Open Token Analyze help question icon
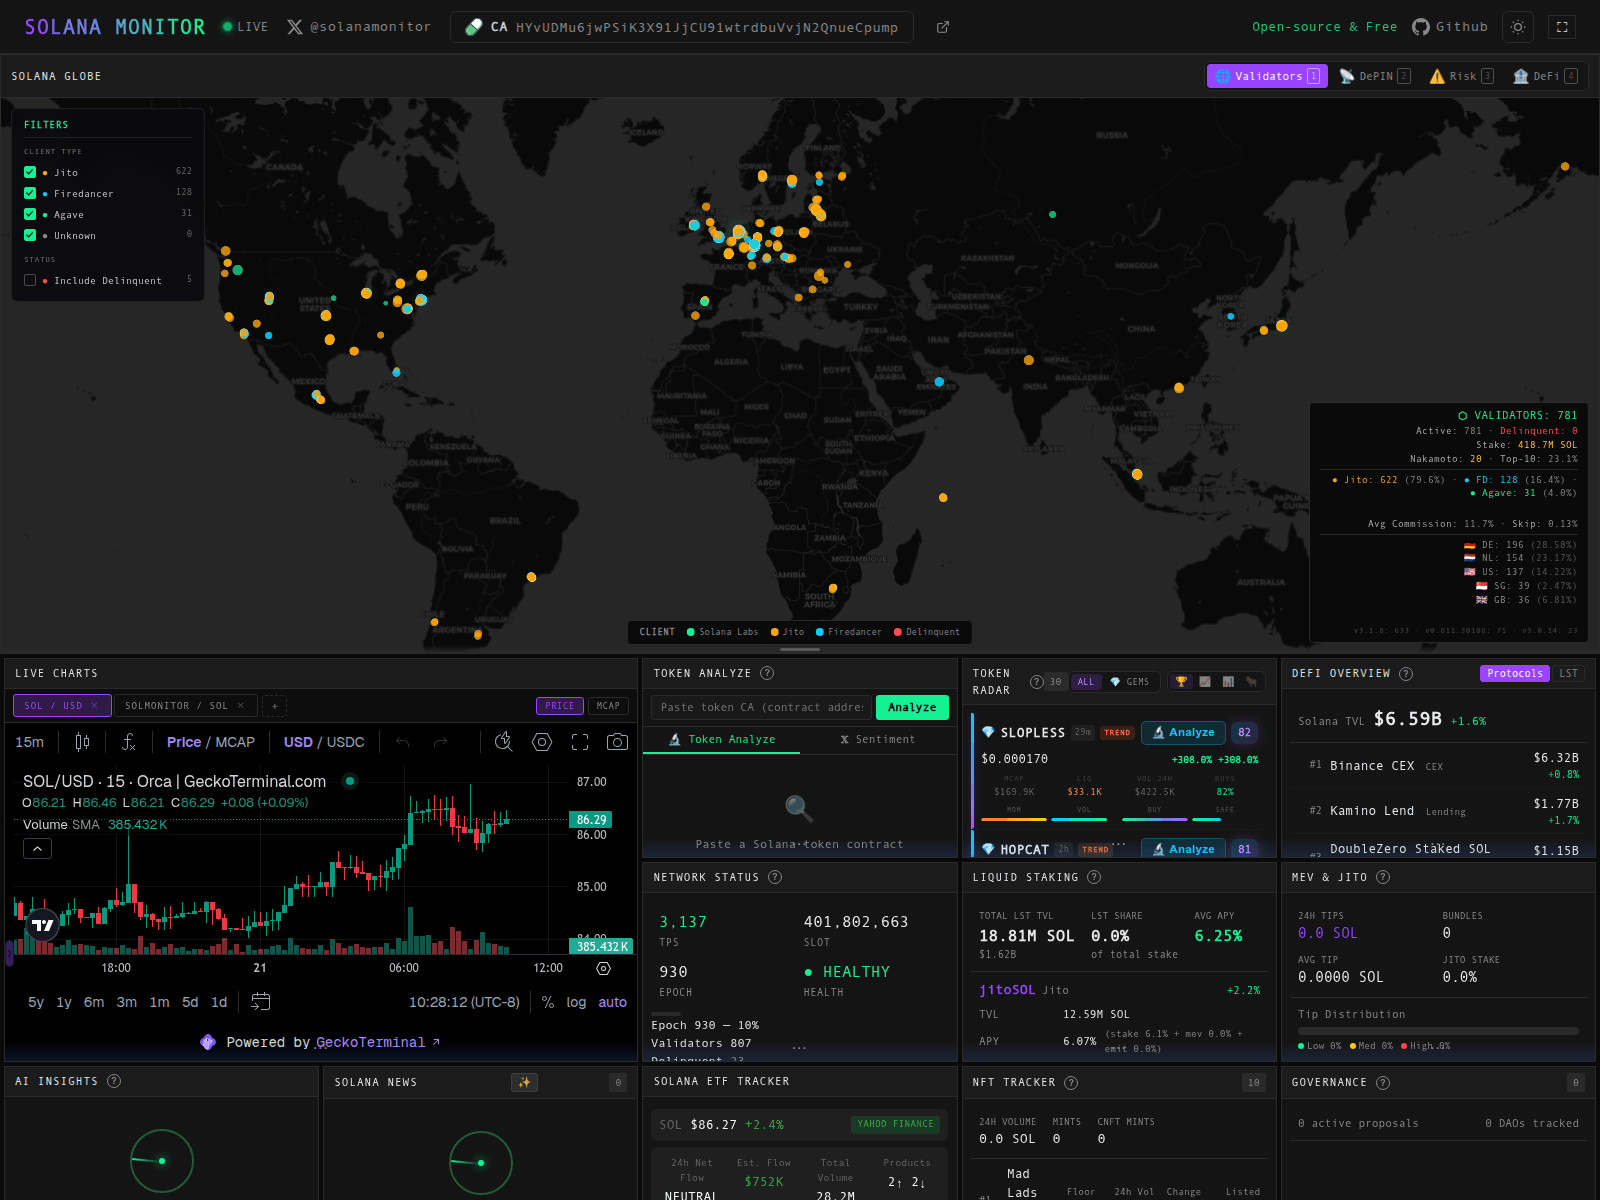 [767, 673]
